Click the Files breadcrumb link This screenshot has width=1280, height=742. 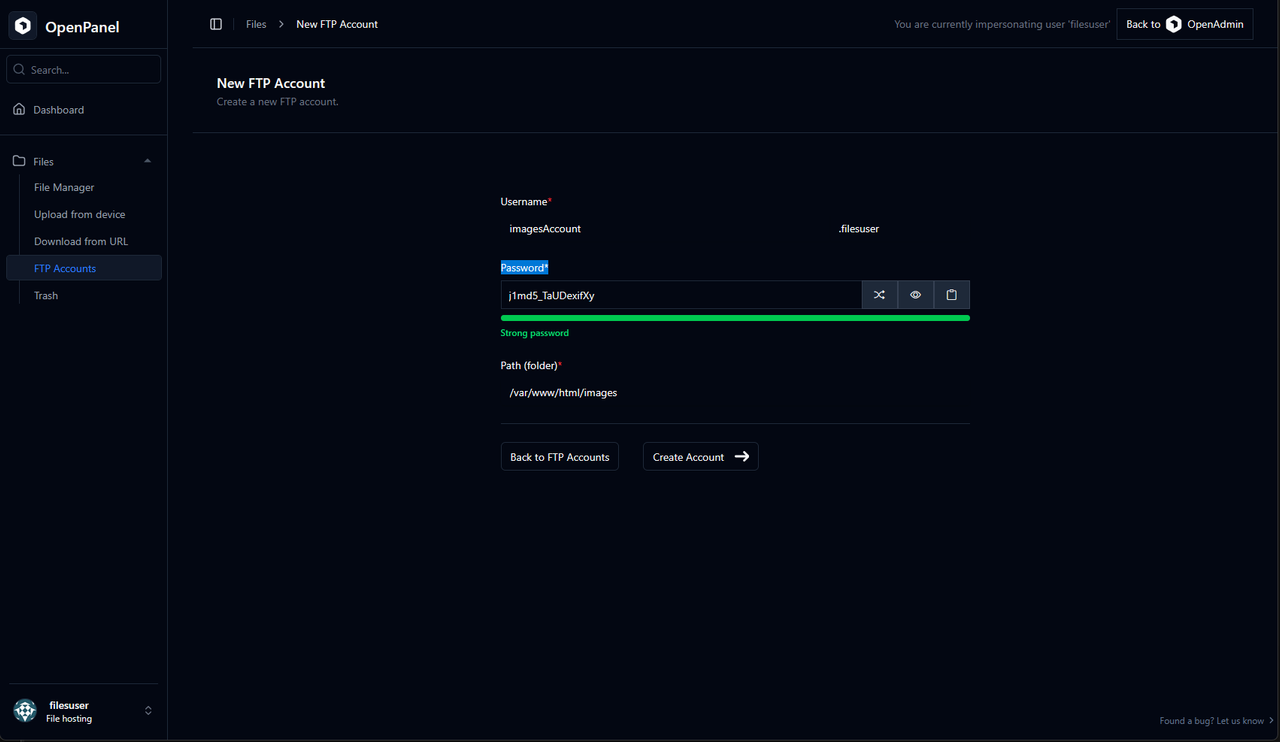coord(256,24)
